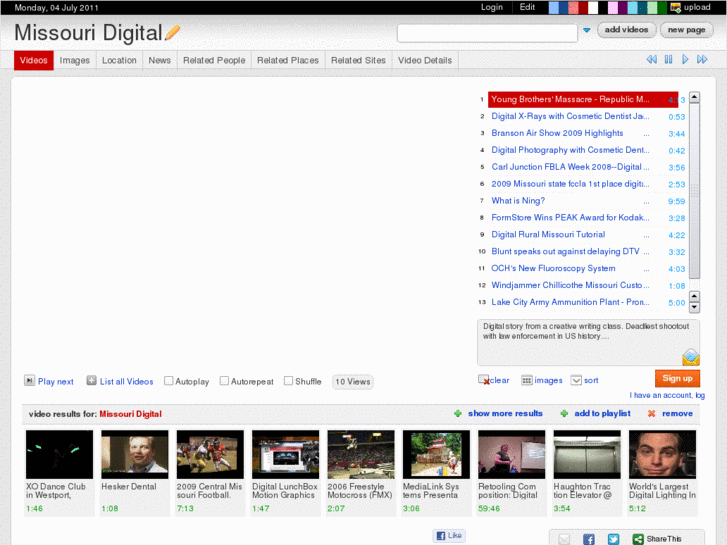The image size is (727, 545).
Task: Enable the Autoplay checkbox
Action: coord(169,381)
